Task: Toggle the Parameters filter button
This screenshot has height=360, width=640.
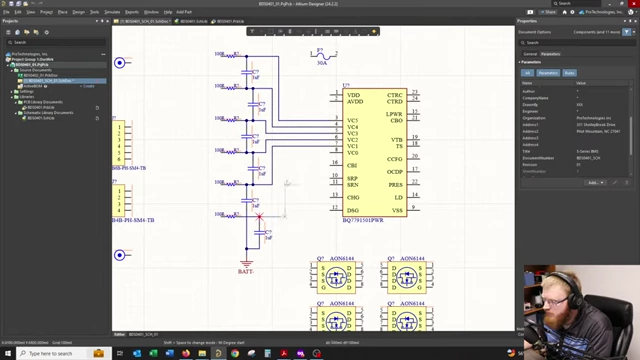Action: tap(548, 73)
